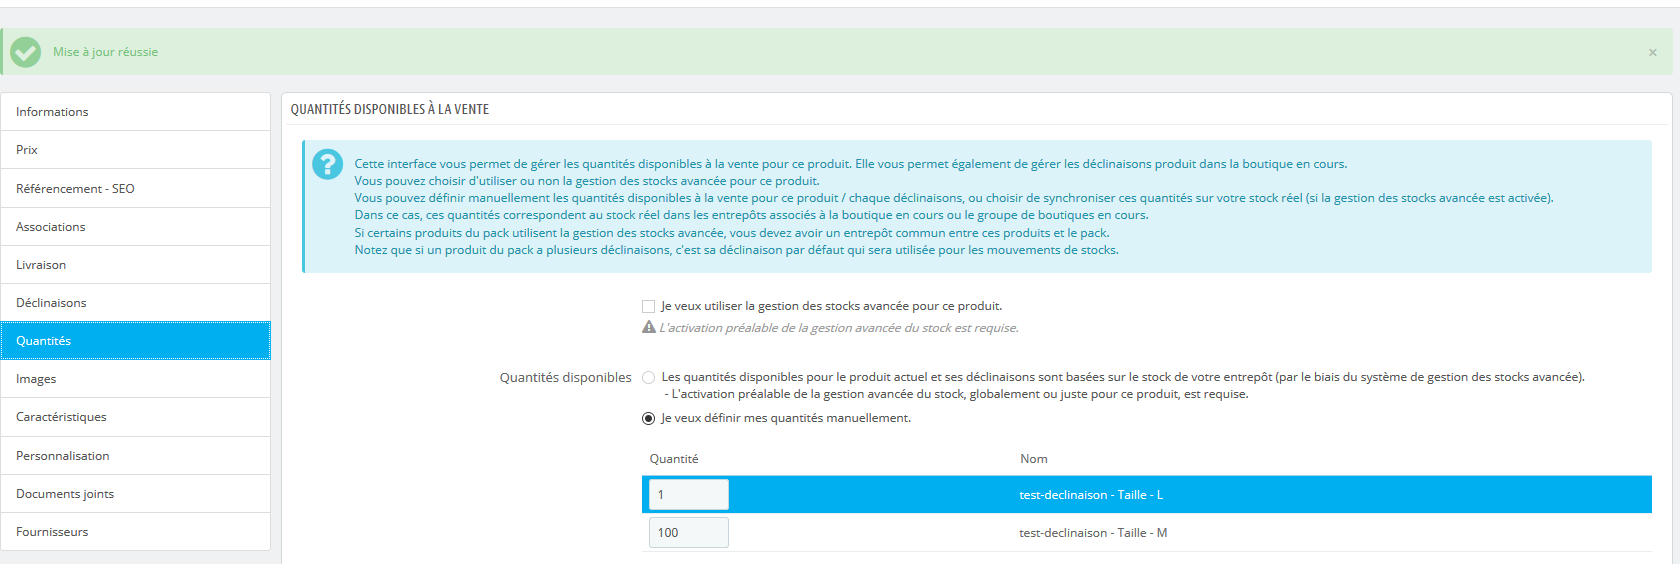Switch to the Associations tab
This screenshot has width=1680, height=564.
136,227
